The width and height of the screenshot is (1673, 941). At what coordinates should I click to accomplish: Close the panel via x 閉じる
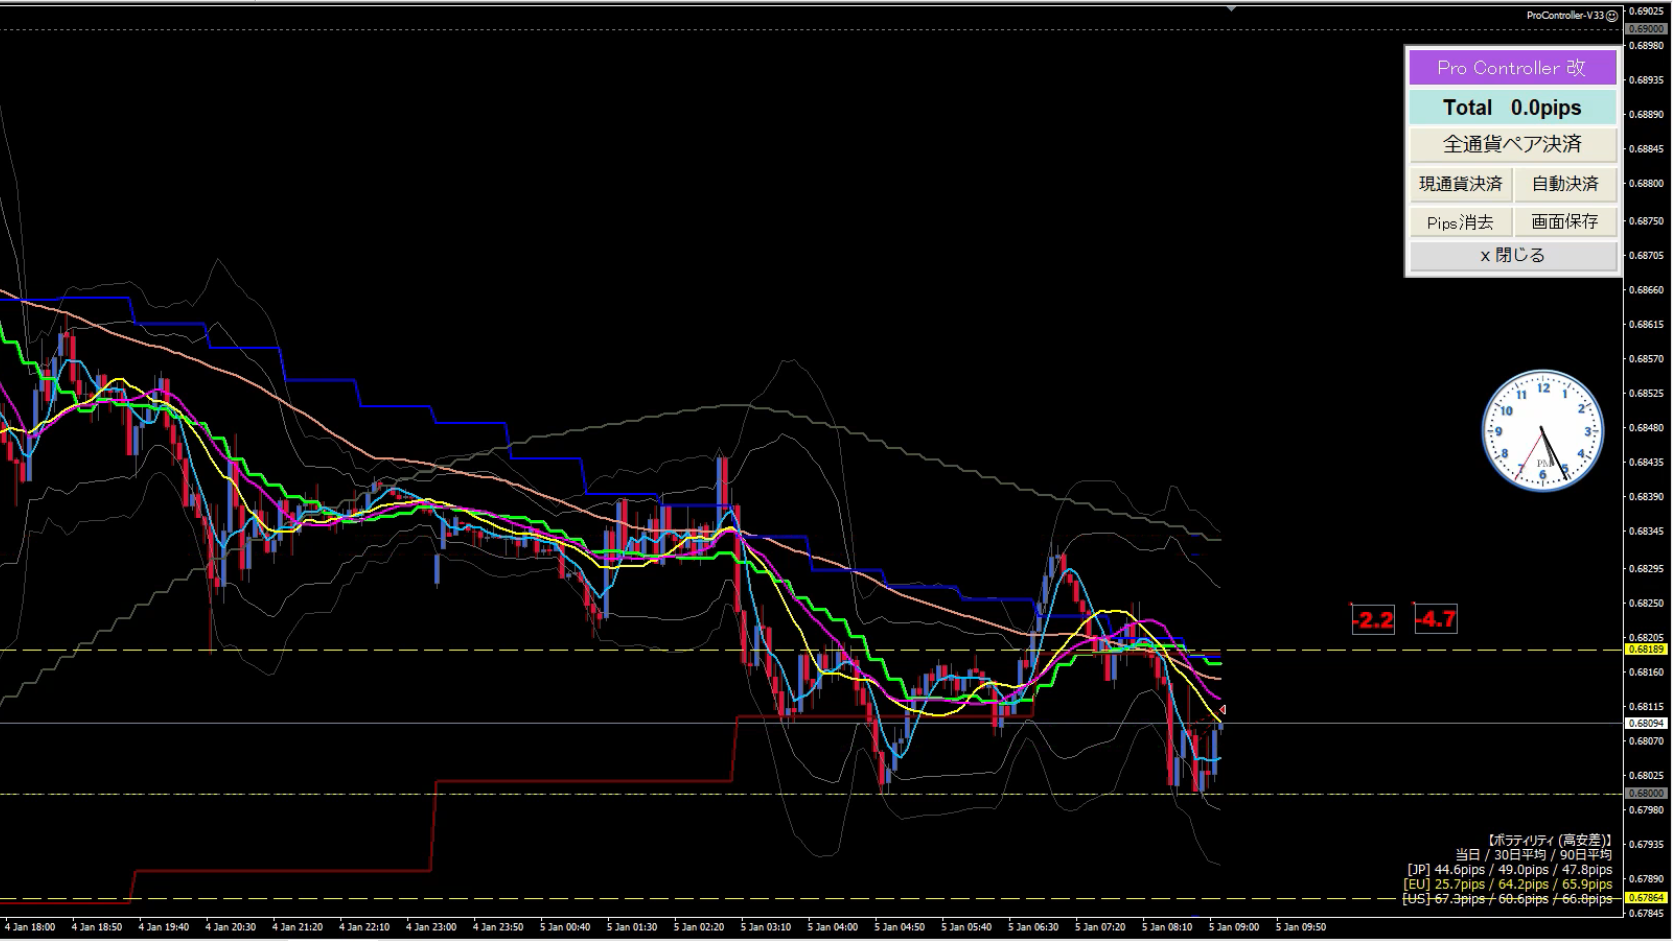click(x=1512, y=255)
